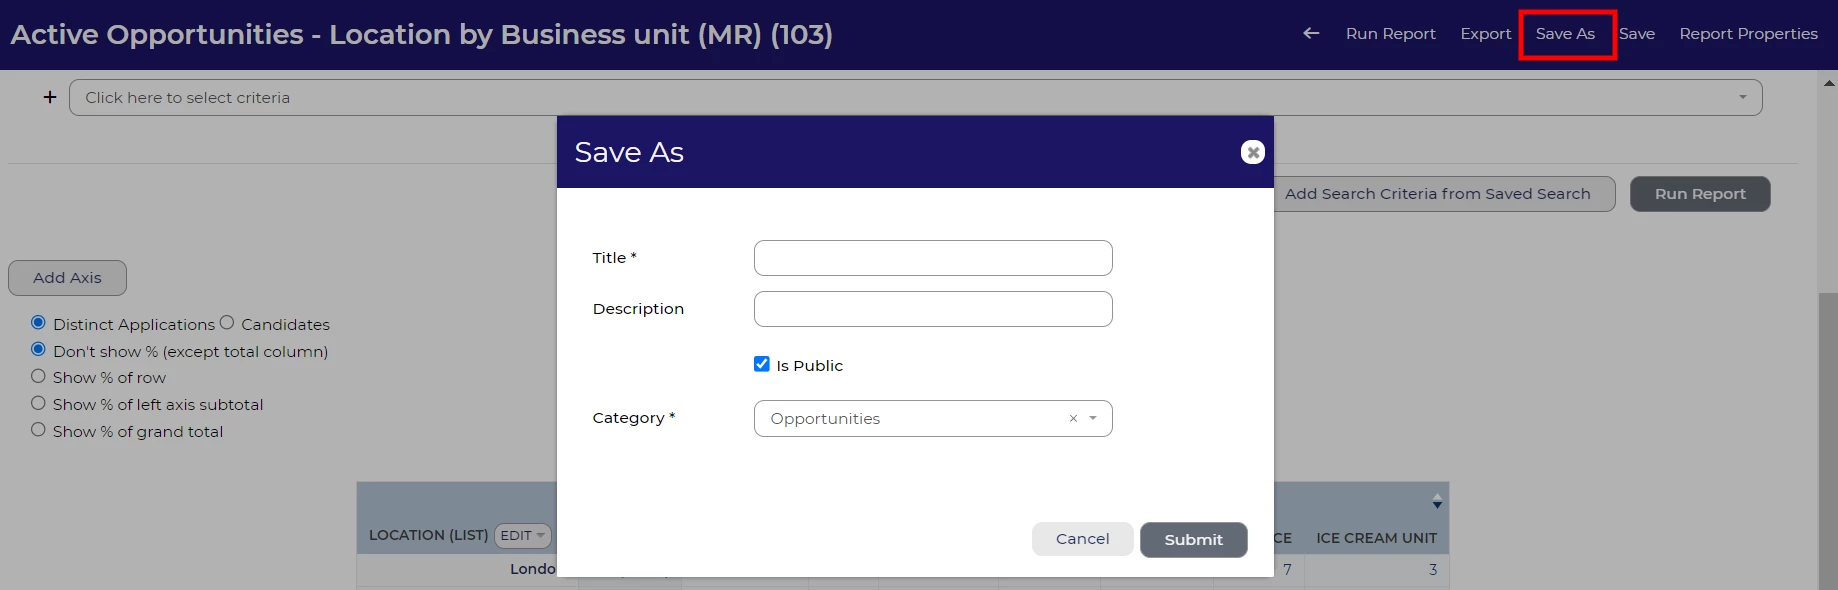Select the Candidates radio button

[227, 323]
